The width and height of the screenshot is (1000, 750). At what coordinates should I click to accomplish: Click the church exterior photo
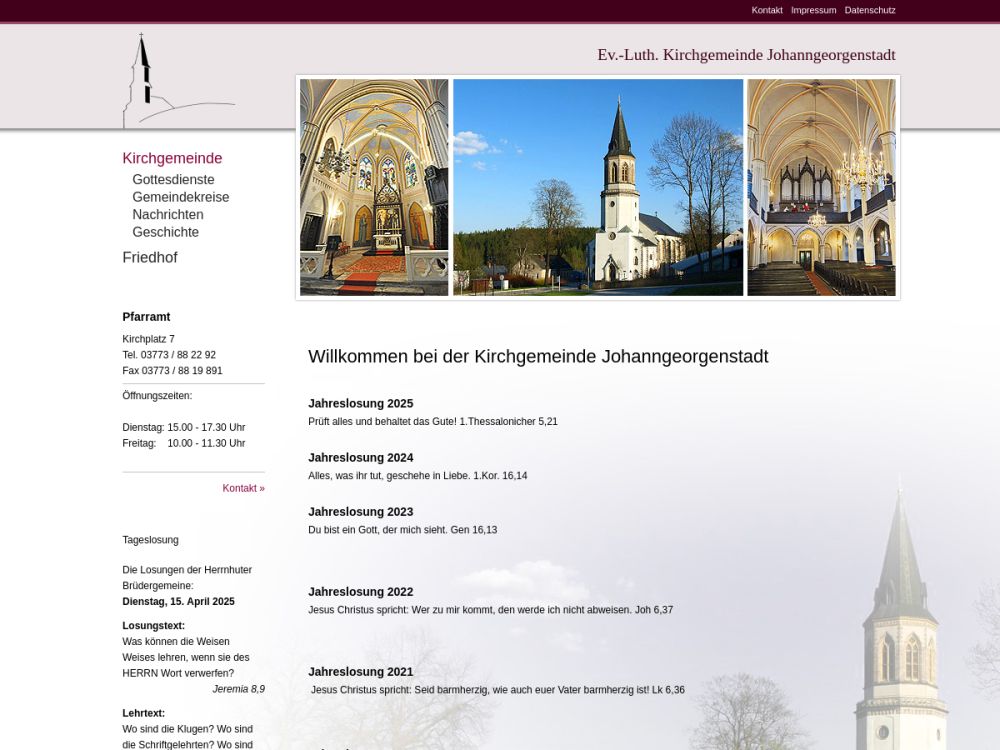597,187
